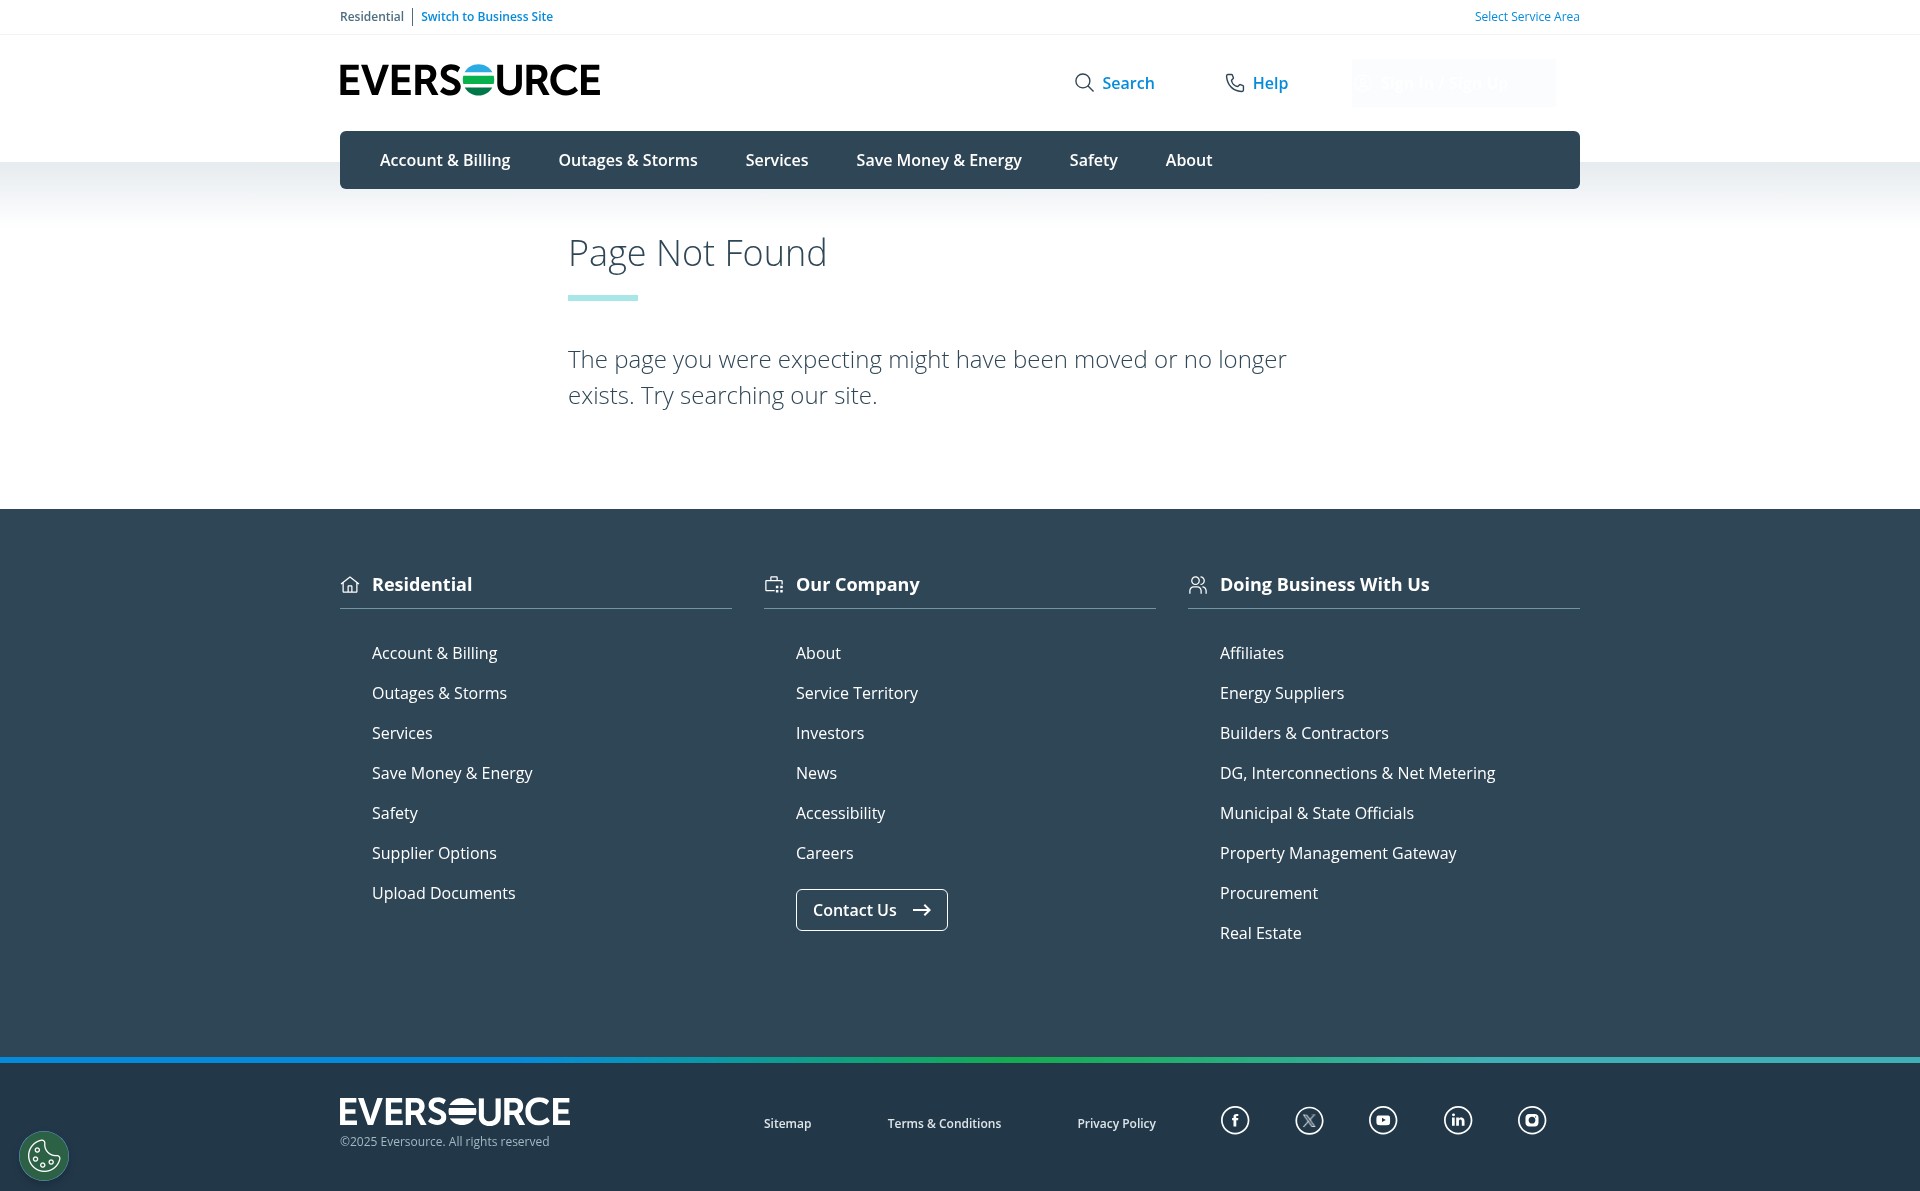Image resolution: width=1920 pixels, height=1191 pixels.
Task: Open the About navigation menu
Action: (x=1189, y=160)
